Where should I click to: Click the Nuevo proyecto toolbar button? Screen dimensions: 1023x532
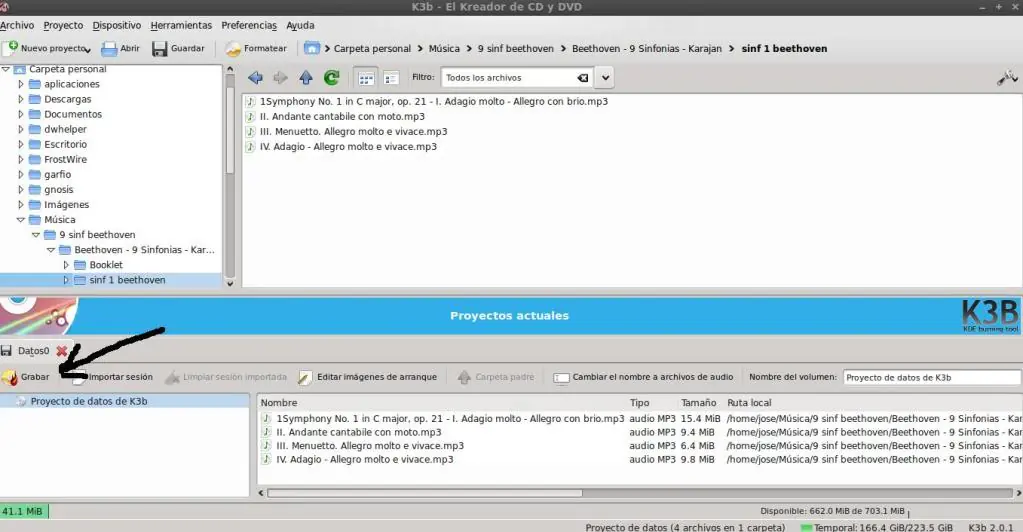[49, 48]
